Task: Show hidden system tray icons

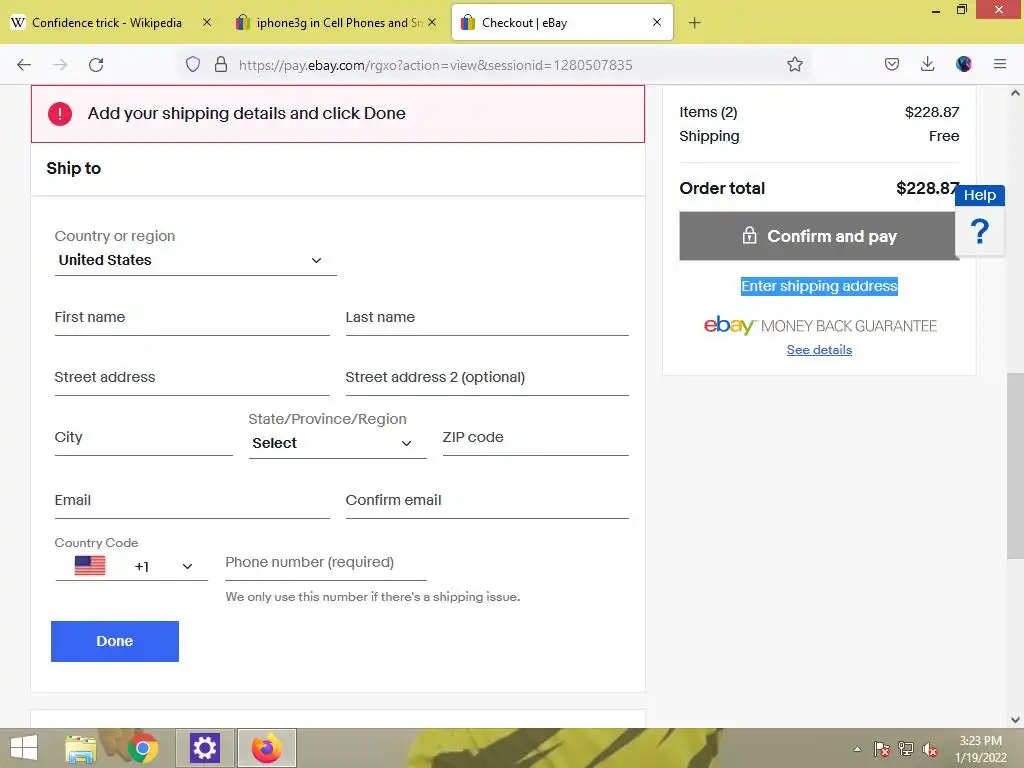Action: click(x=857, y=749)
